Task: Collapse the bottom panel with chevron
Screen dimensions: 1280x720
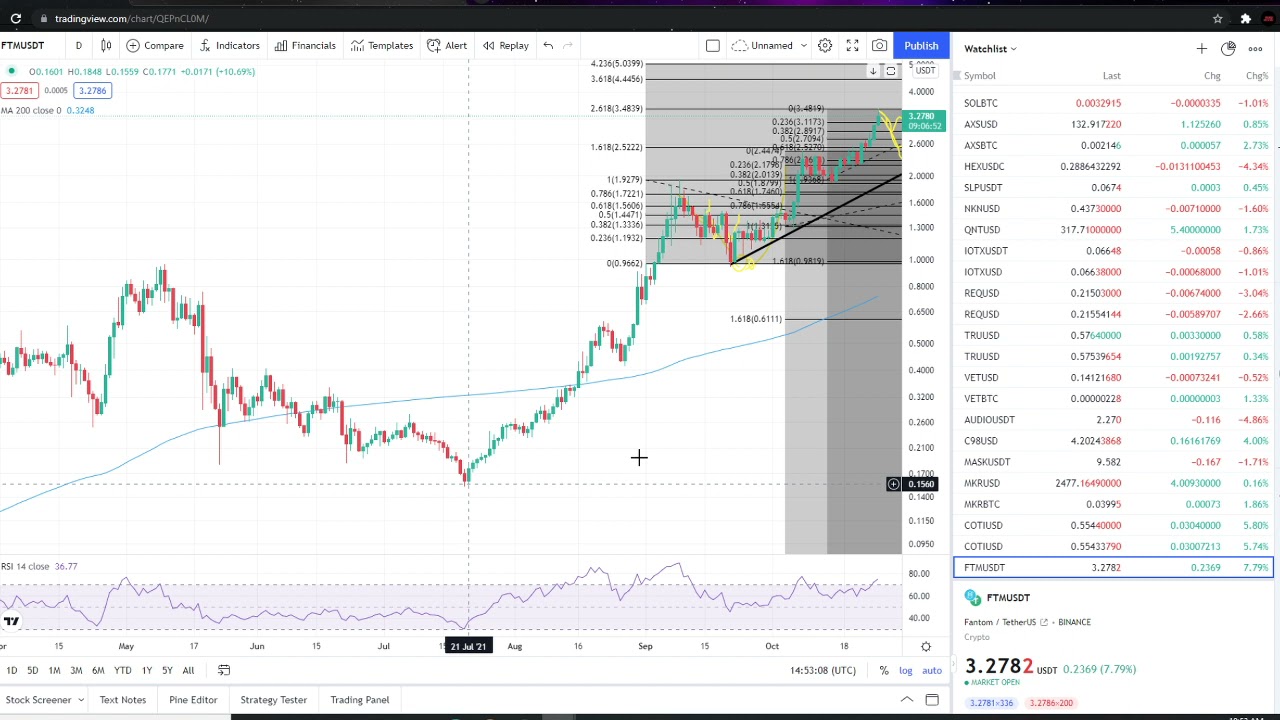Action: point(906,699)
